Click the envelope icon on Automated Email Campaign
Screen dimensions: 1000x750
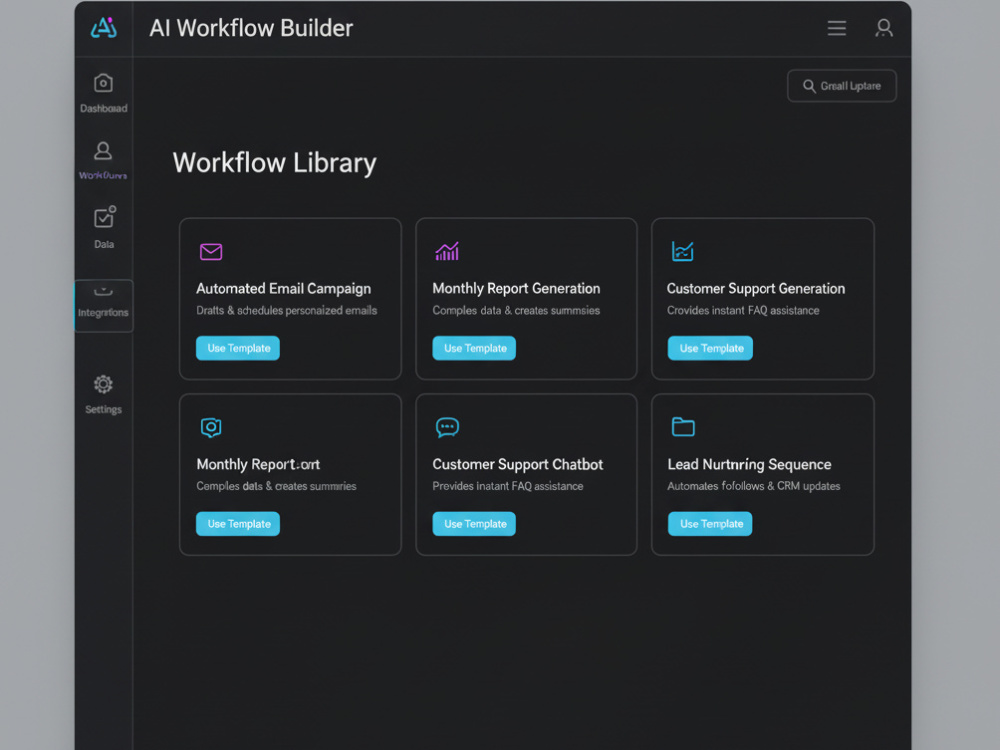click(x=211, y=252)
